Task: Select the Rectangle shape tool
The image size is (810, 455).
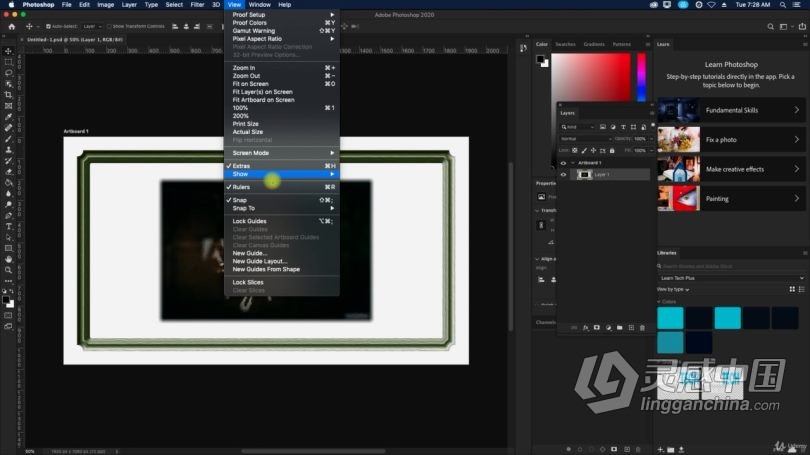Action: [x=8, y=248]
